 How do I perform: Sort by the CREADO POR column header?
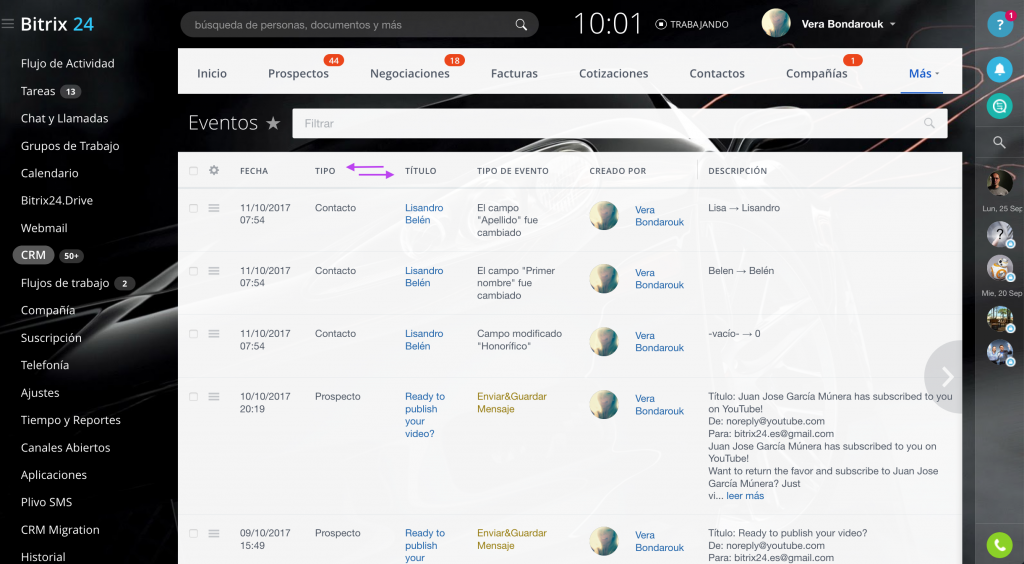pyautogui.click(x=618, y=171)
